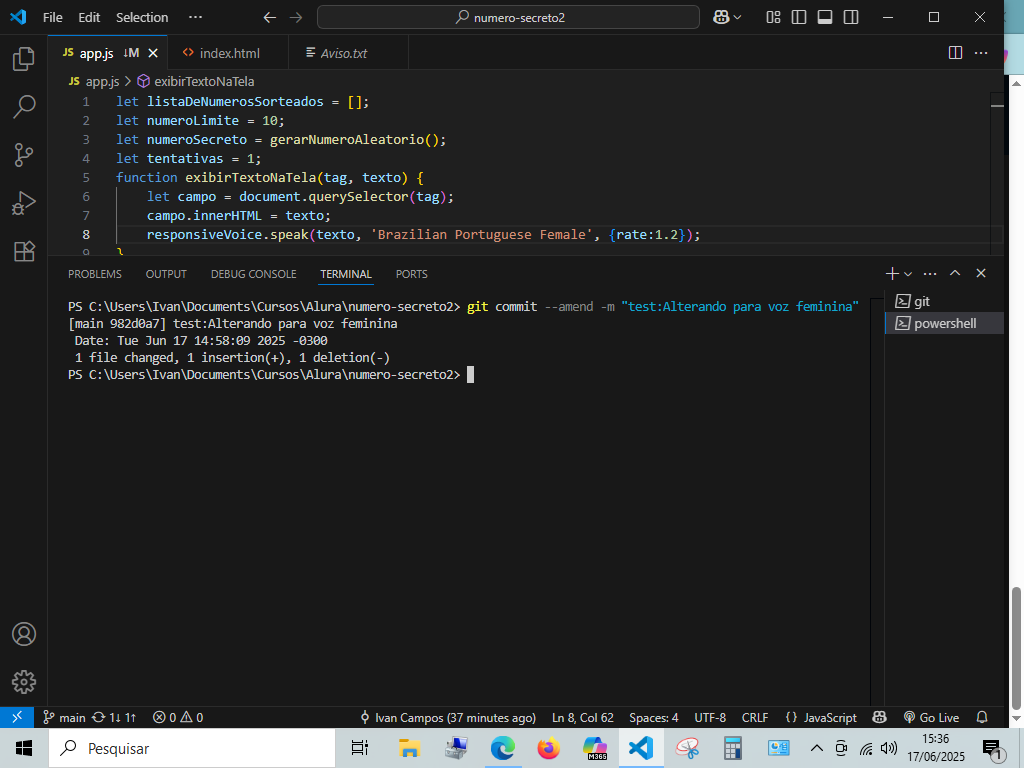Viewport: 1024px width, 768px height.
Task: Click the remote window indicator in the status bar
Action: 17,717
